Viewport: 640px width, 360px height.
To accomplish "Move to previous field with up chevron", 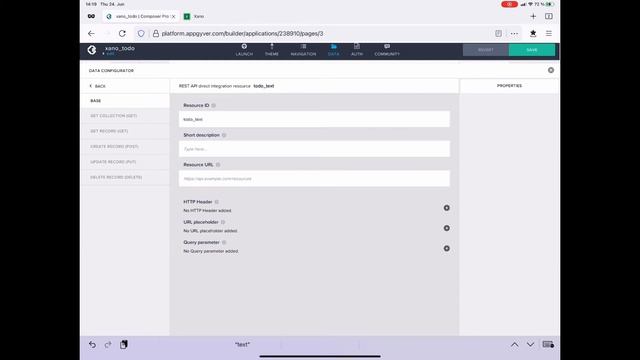I will pyautogui.click(x=514, y=344).
